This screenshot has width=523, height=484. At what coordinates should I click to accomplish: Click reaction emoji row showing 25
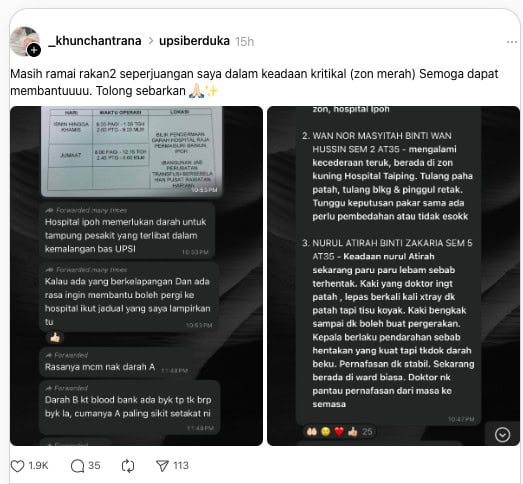click(x=340, y=432)
